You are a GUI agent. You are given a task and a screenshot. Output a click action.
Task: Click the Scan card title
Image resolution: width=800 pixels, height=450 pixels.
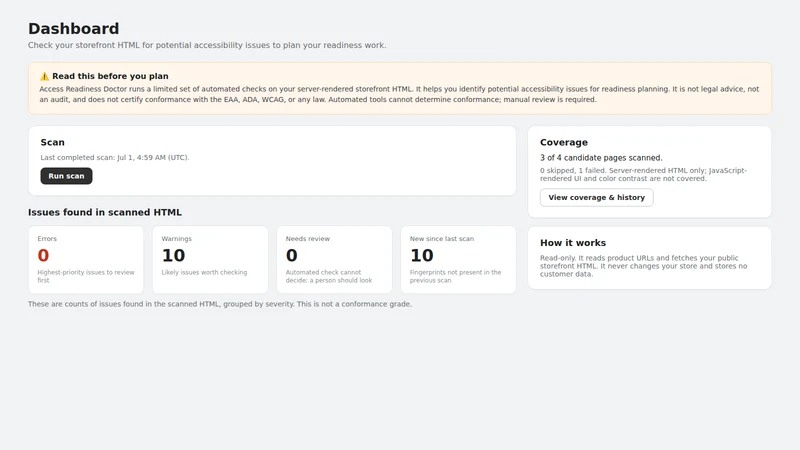[x=53, y=142]
